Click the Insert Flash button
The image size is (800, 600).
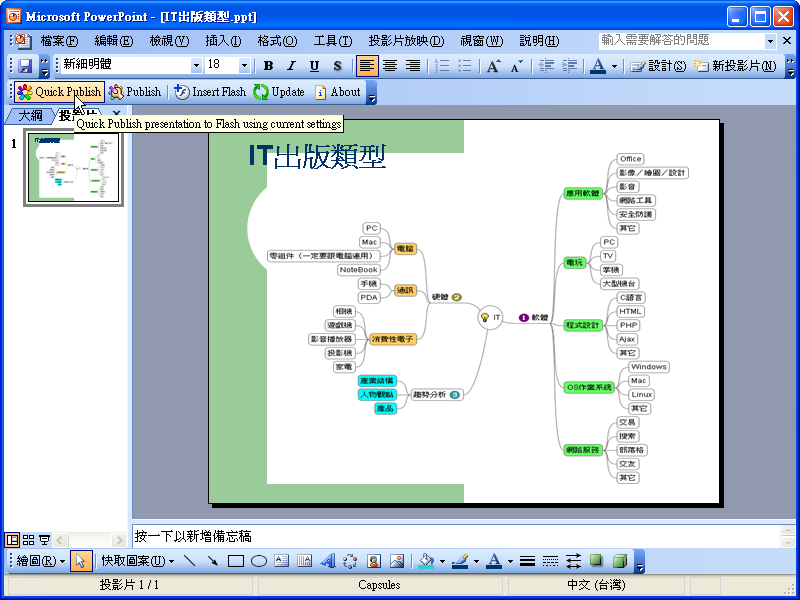pyautogui.click(x=210, y=92)
